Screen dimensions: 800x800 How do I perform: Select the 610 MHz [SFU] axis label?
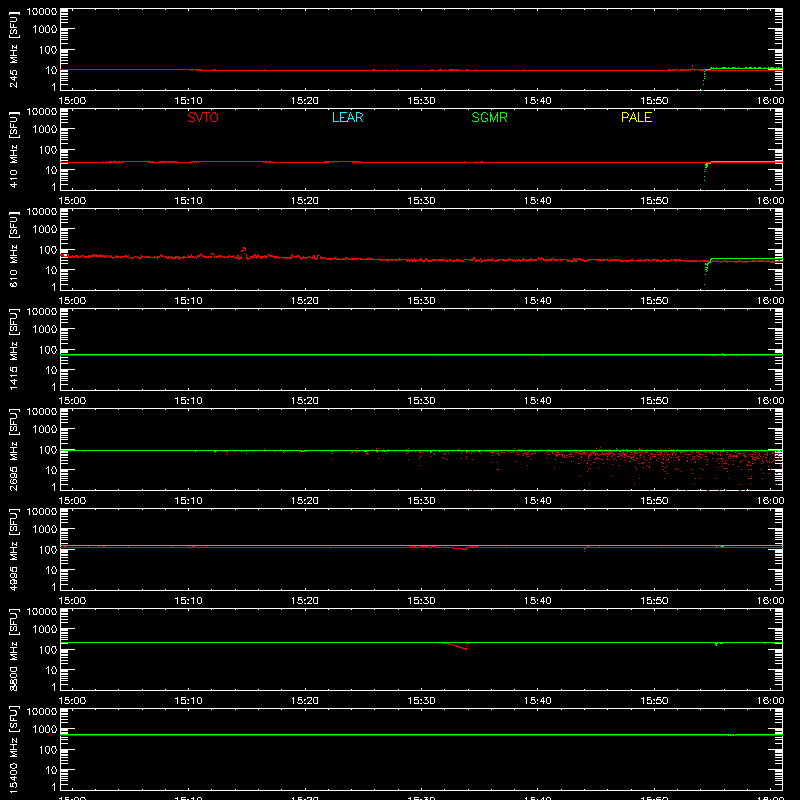[14, 249]
